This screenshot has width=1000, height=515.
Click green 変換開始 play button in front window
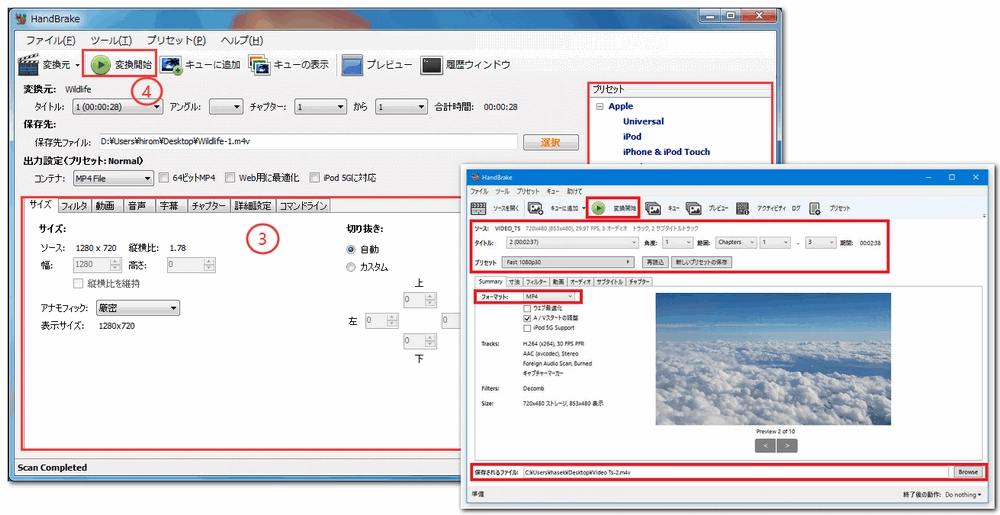pos(598,208)
